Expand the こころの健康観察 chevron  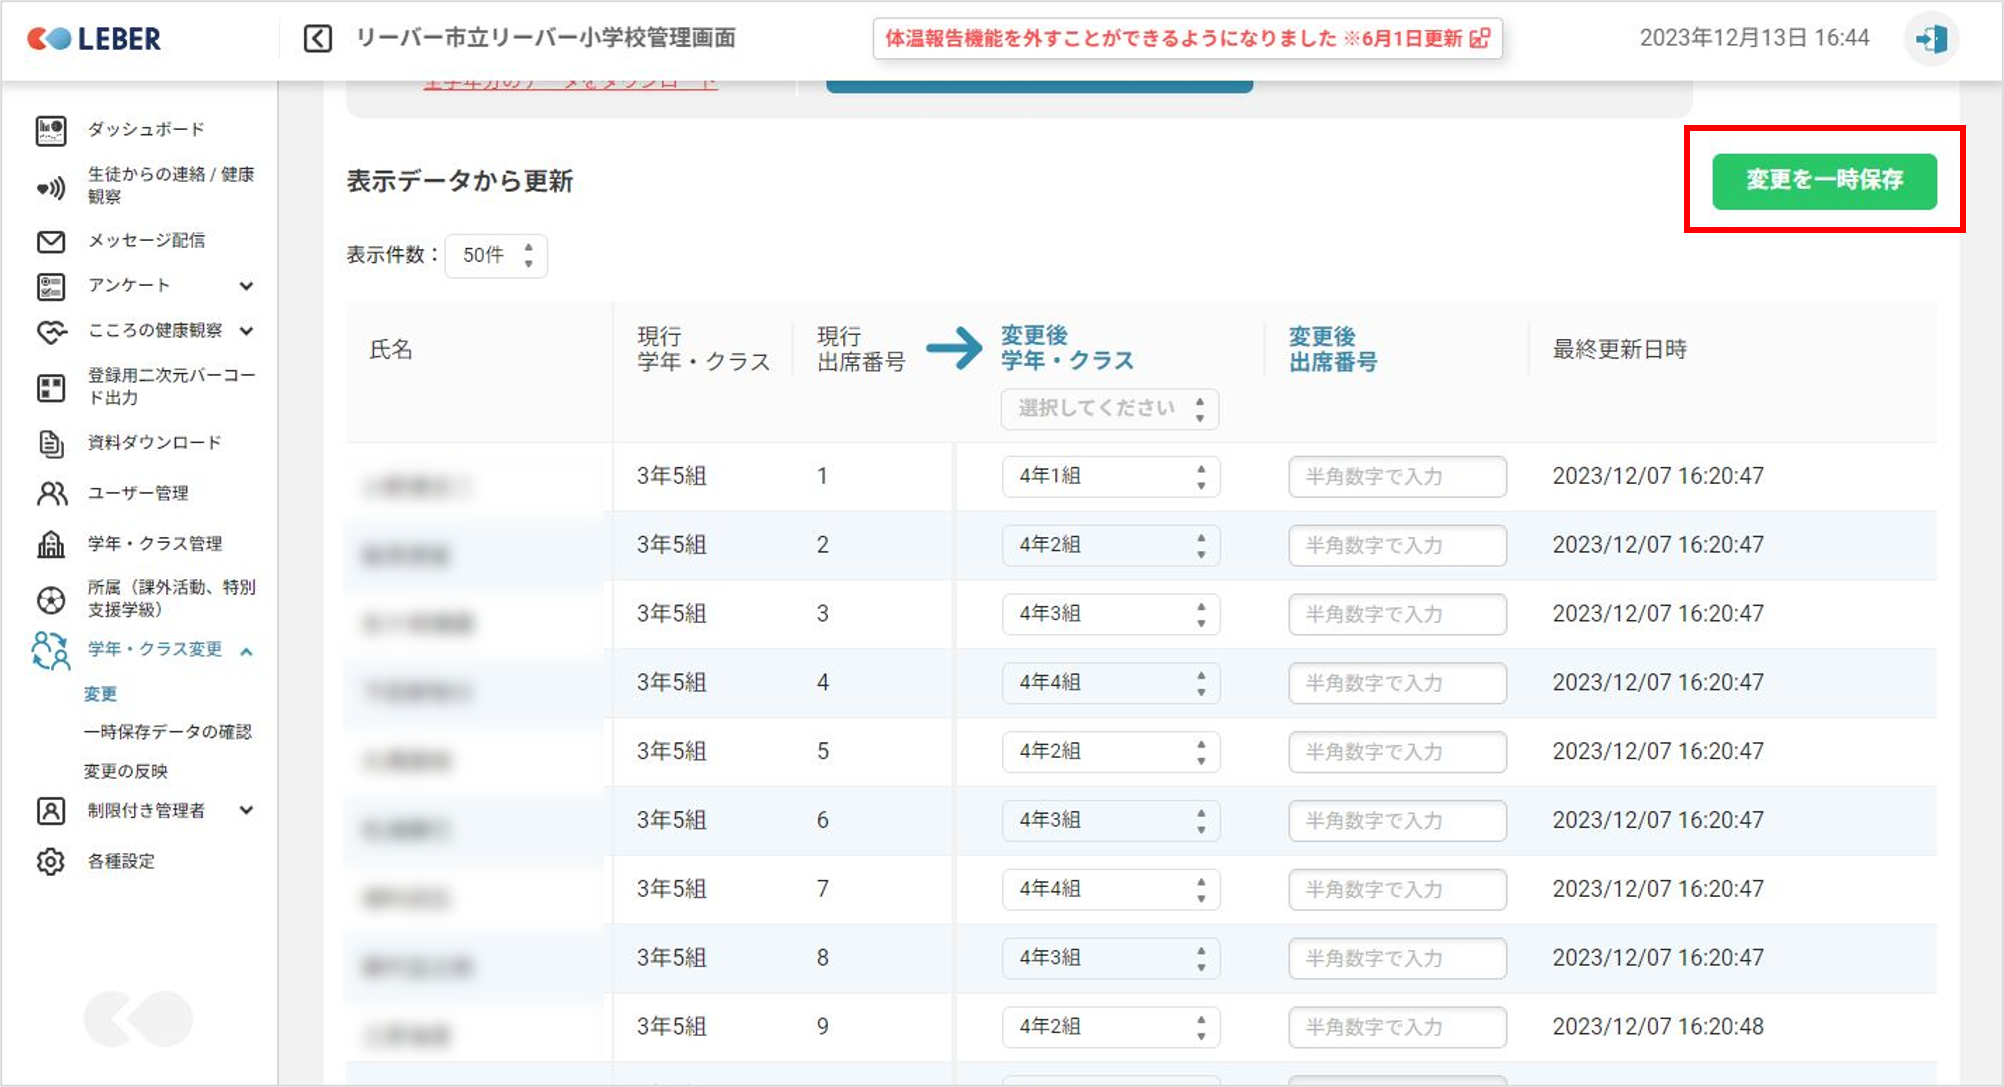coord(246,331)
